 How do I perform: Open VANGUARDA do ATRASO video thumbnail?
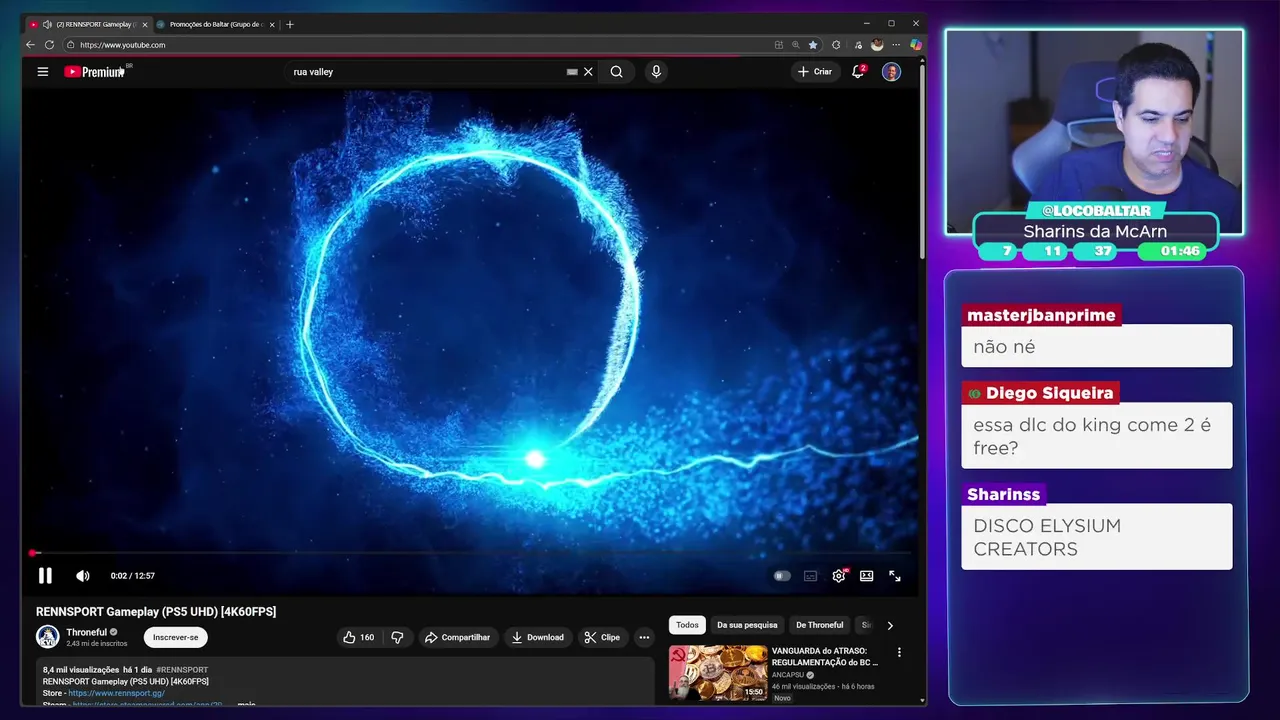[718, 672]
